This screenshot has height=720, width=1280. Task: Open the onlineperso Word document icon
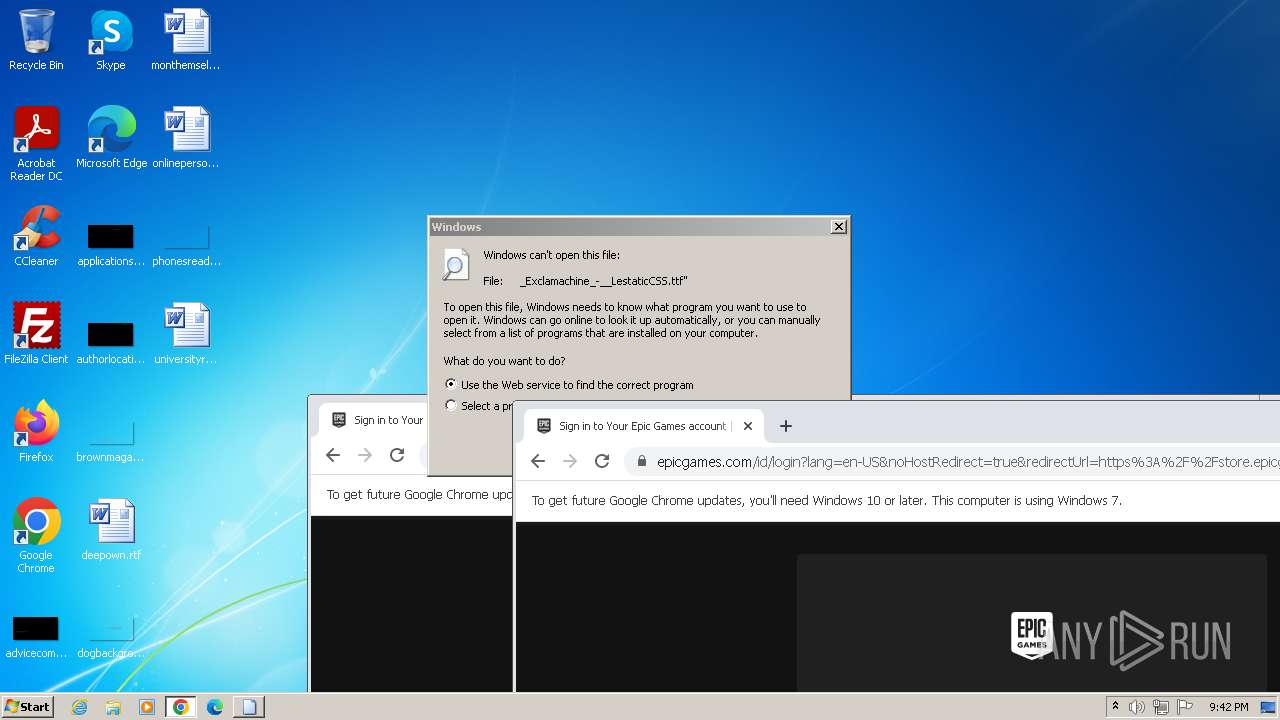(x=186, y=138)
